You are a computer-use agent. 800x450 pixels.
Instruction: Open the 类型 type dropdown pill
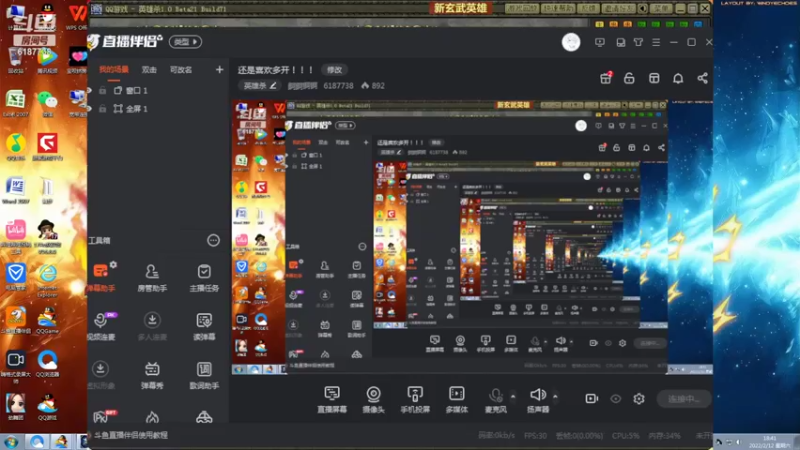coord(186,42)
